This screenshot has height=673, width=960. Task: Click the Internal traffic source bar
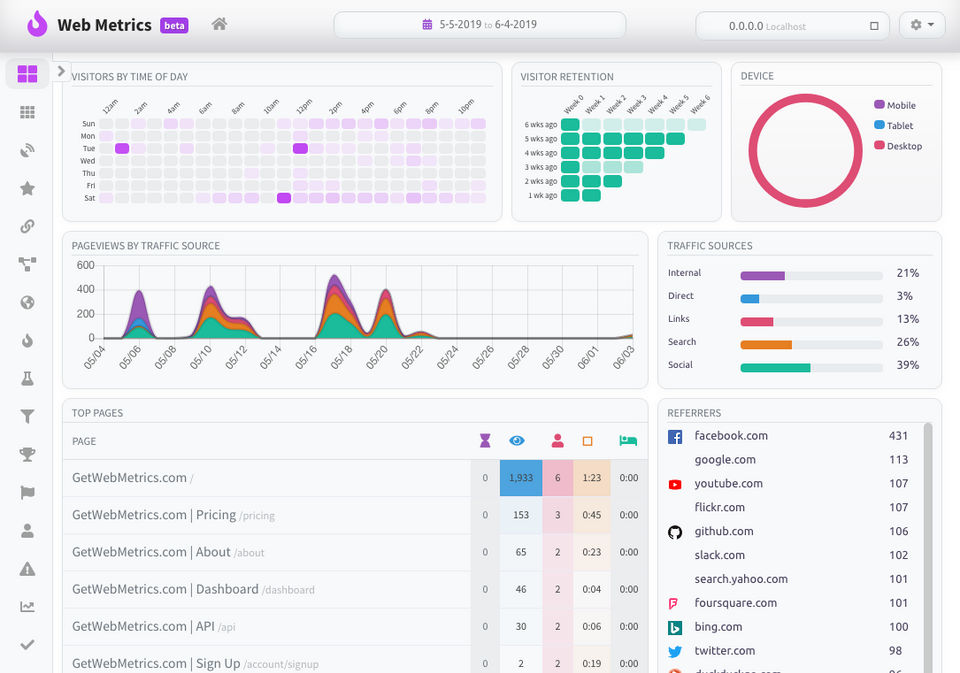coord(811,276)
